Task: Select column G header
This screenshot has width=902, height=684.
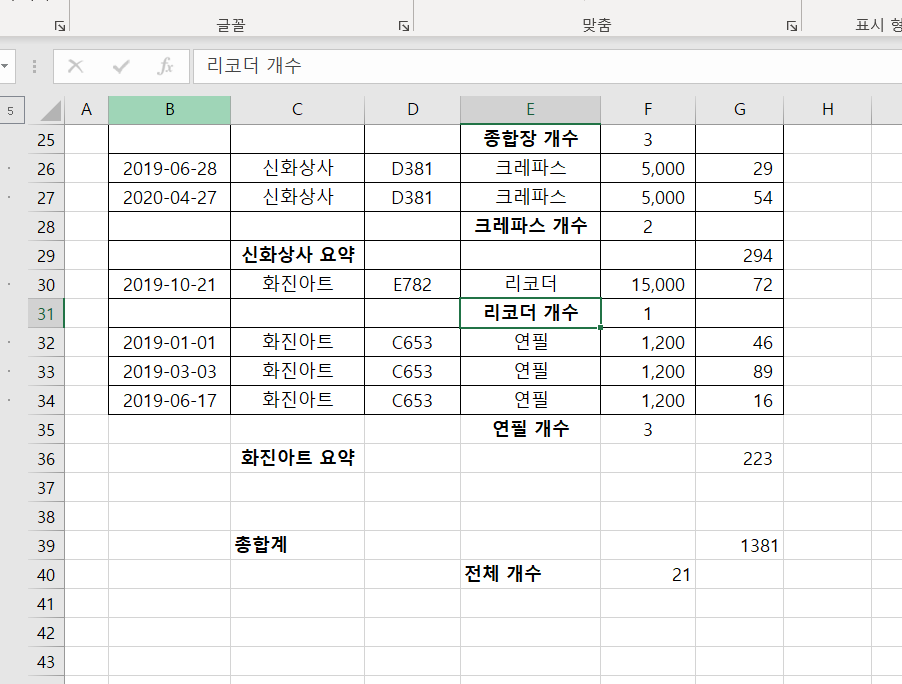Action: click(739, 110)
